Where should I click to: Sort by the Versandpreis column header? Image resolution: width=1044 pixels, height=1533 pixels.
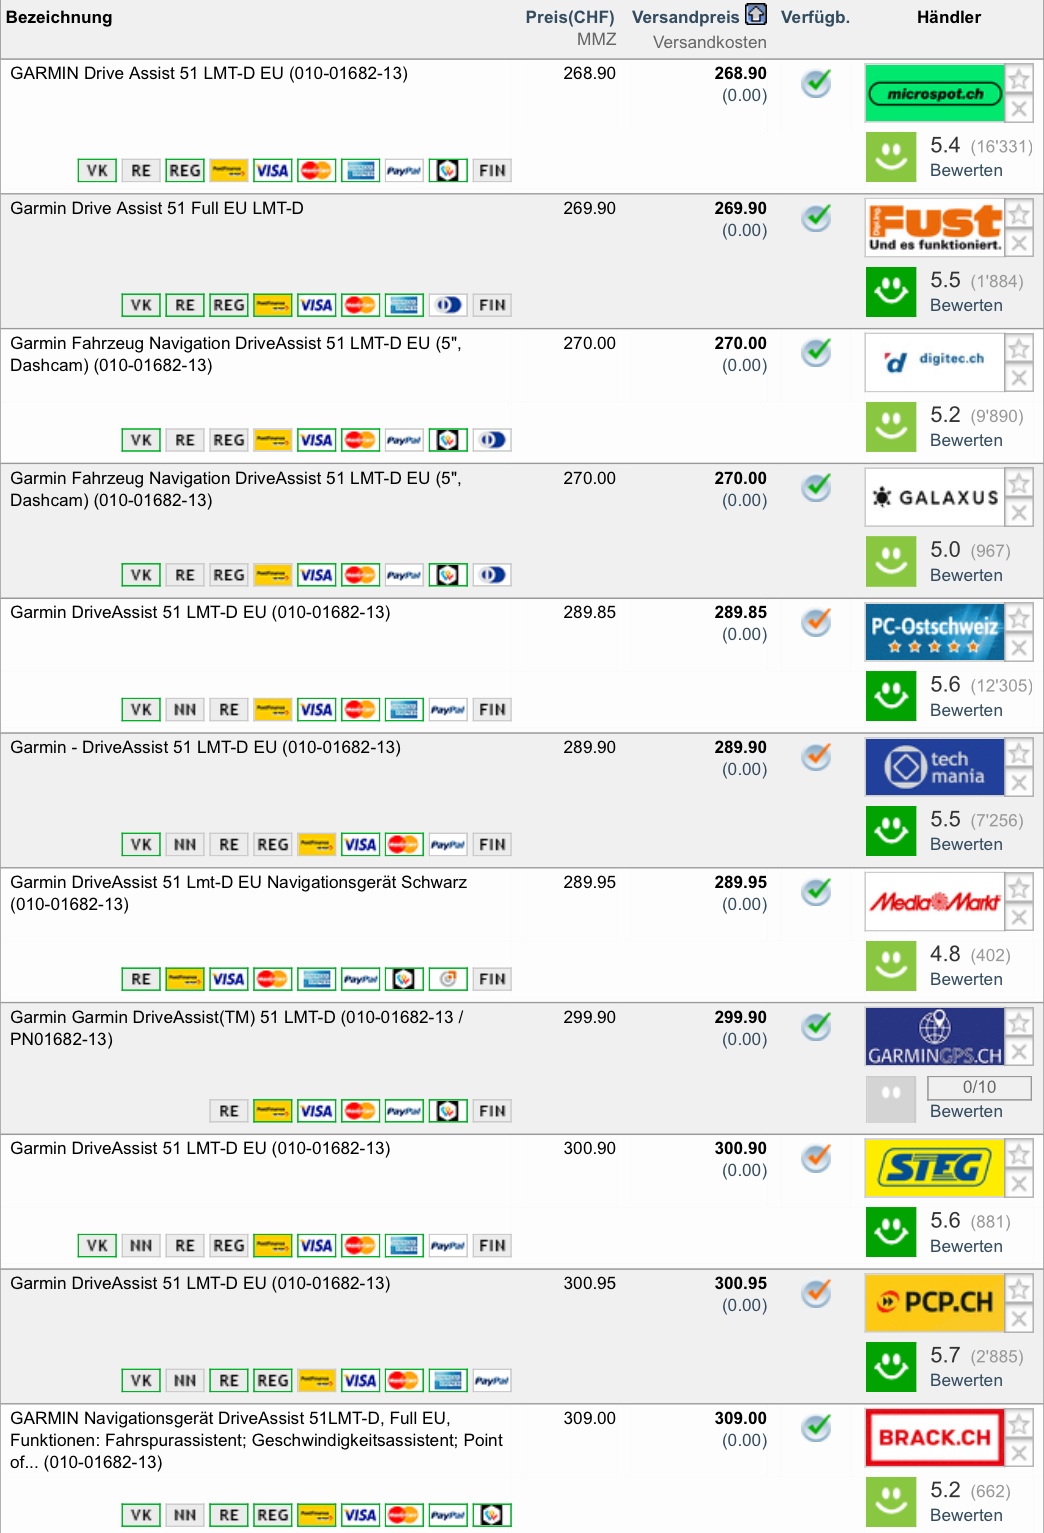(685, 17)
